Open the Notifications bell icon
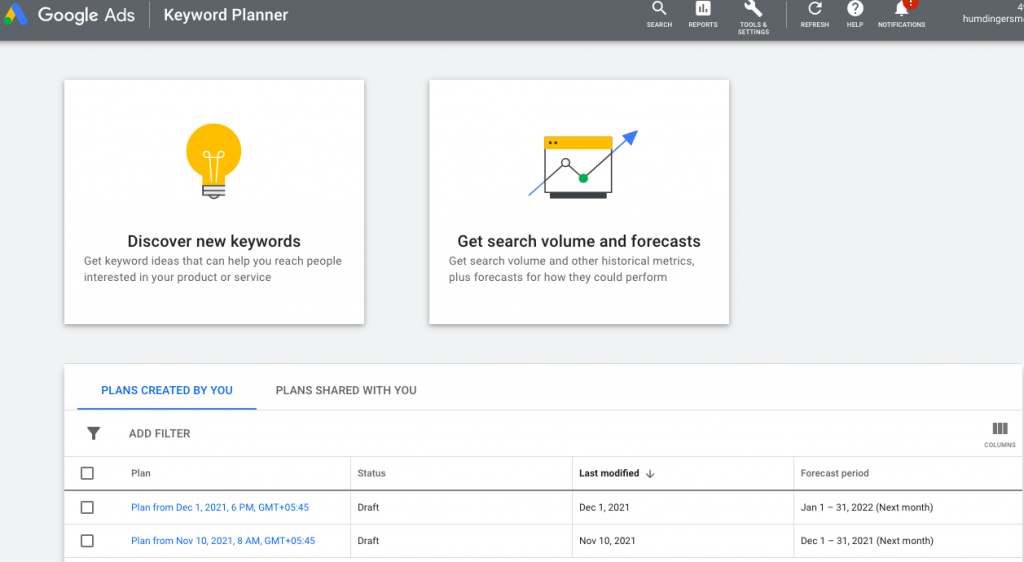Image resolution: width=1024 pixels, height=562 pixels. 901,8
